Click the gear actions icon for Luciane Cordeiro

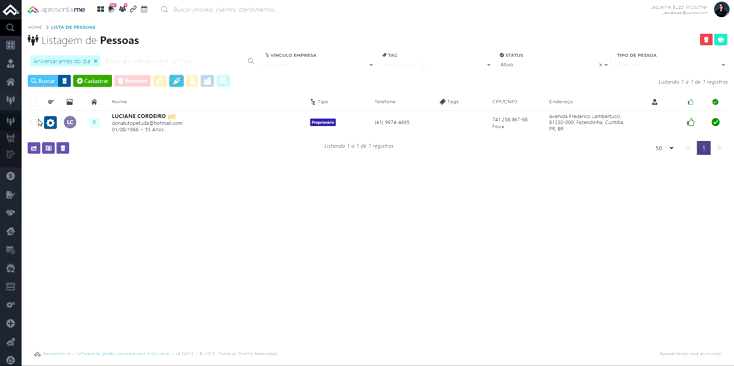51,123
